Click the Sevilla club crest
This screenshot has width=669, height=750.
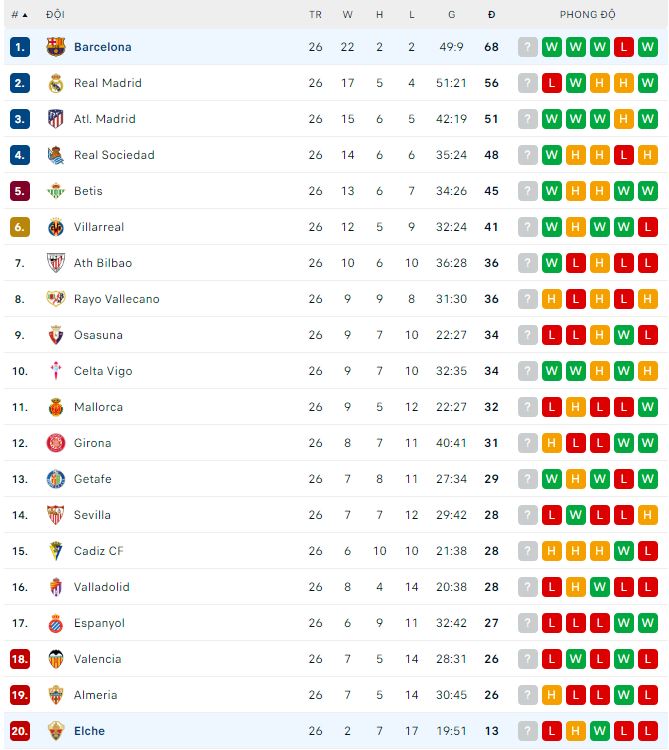coord(56,515)
